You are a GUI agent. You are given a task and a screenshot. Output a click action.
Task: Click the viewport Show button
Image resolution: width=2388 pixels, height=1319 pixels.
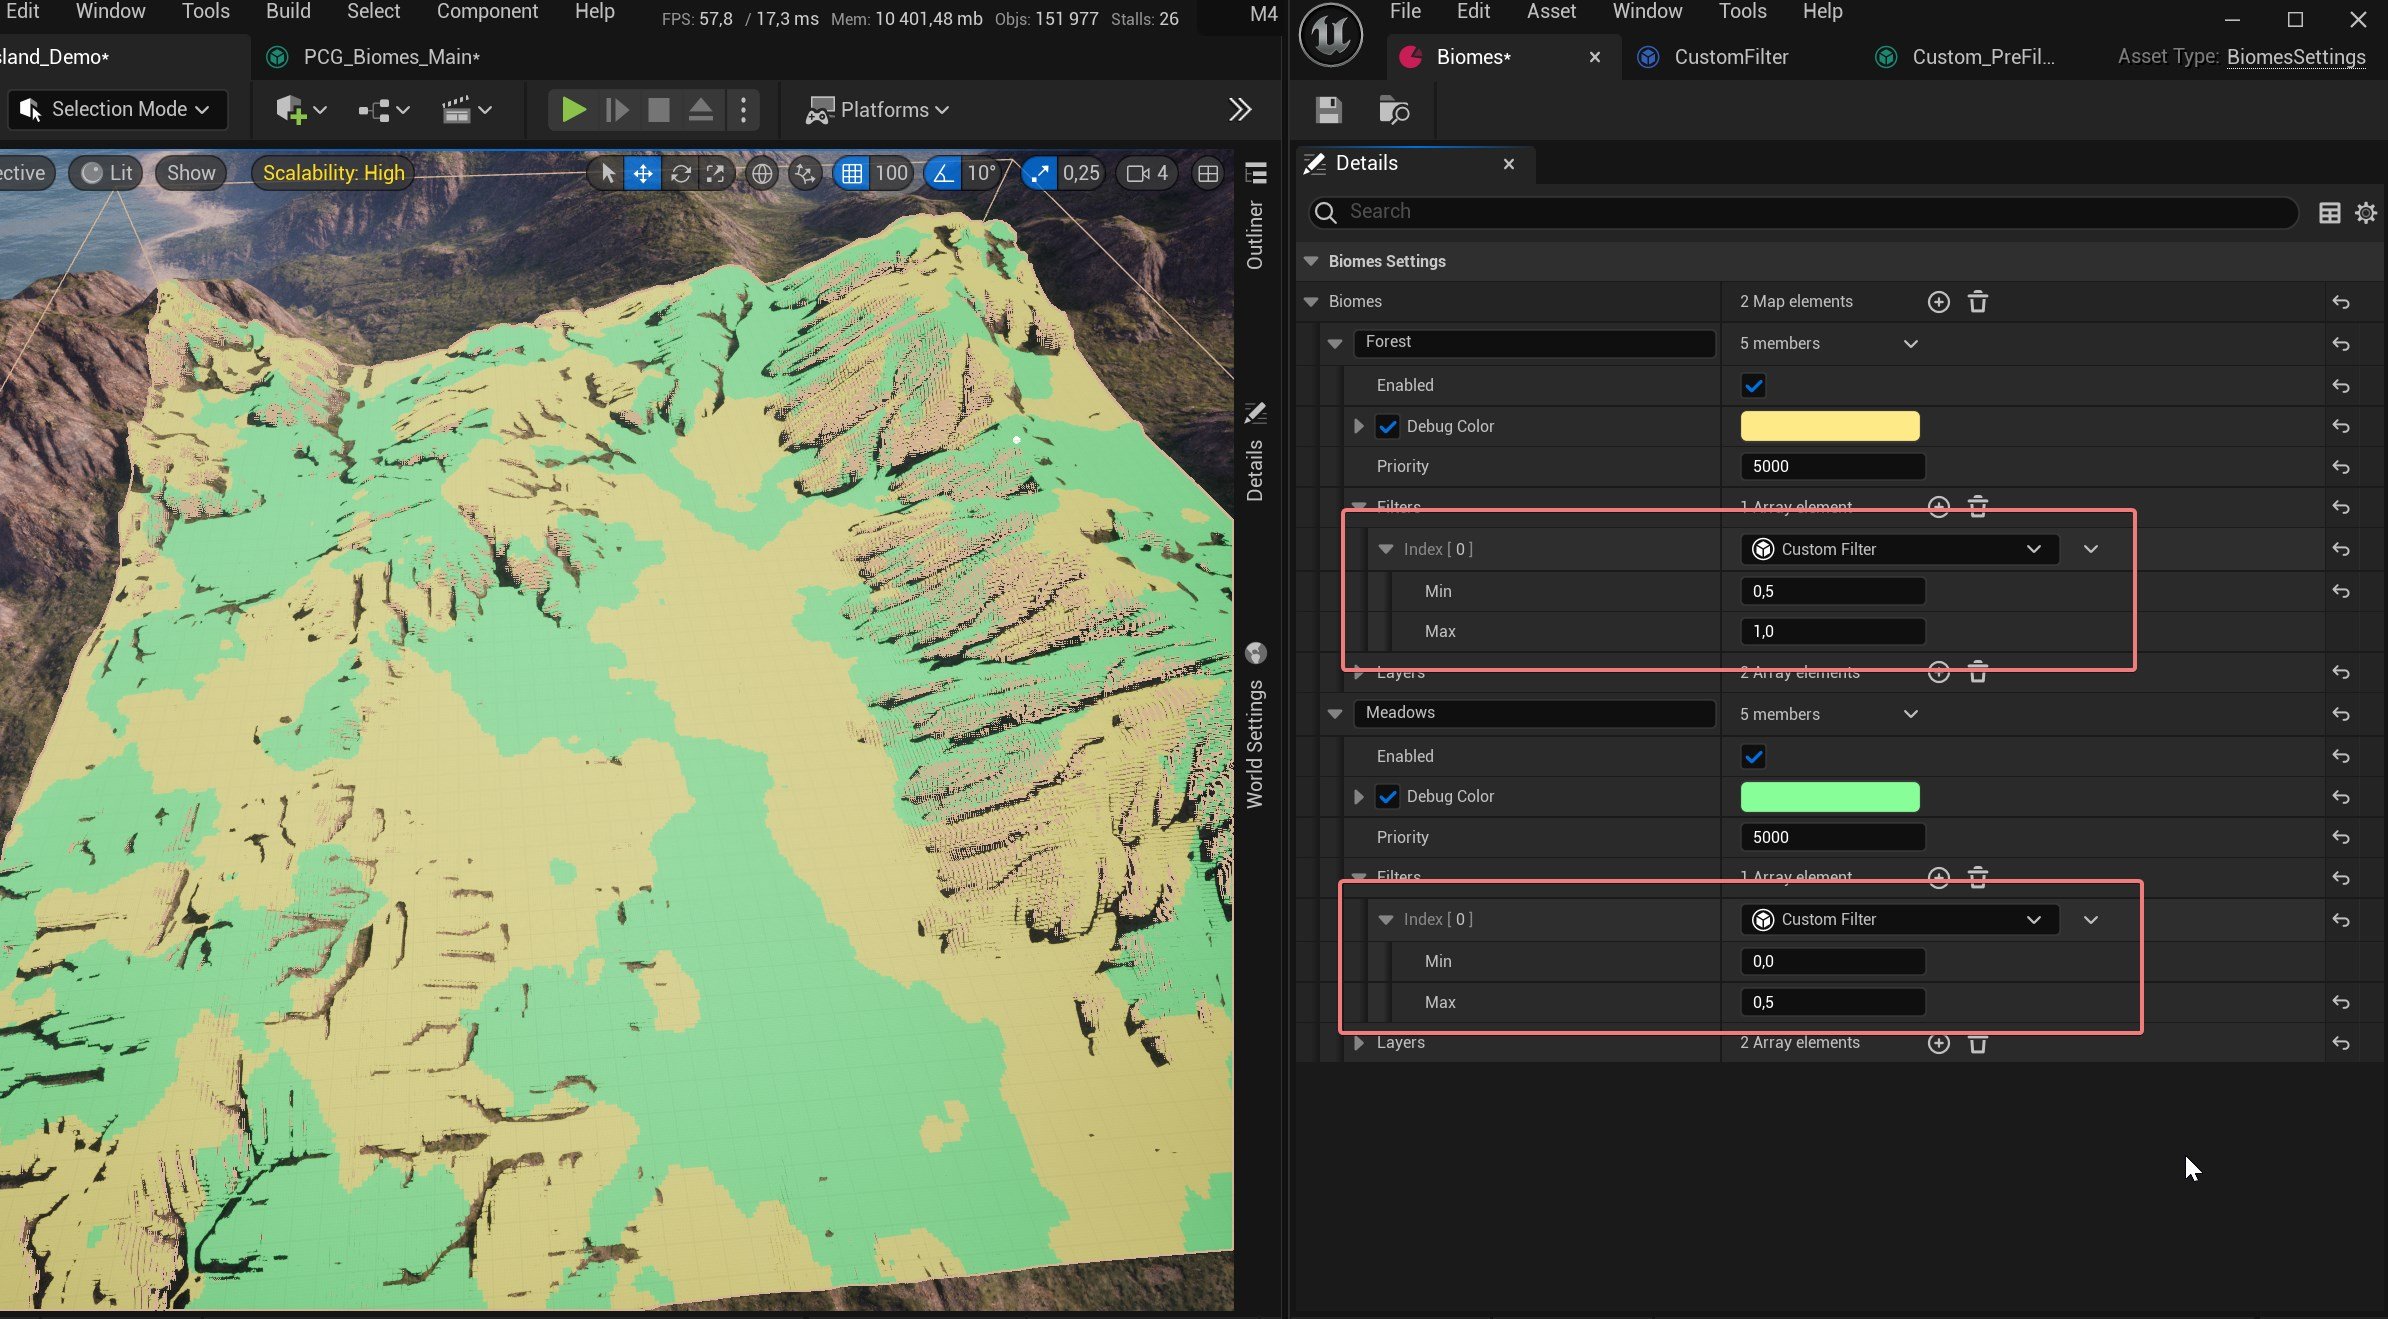190,173
